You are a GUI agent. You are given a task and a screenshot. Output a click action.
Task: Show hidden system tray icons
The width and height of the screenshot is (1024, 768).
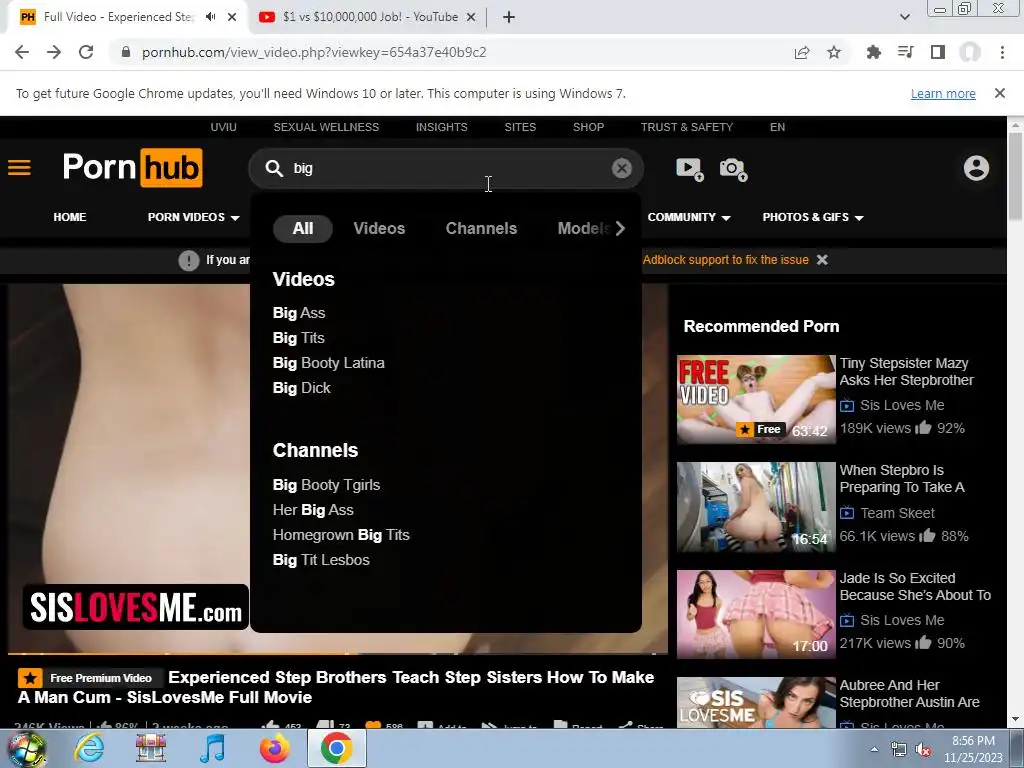[x=874, y=749]
